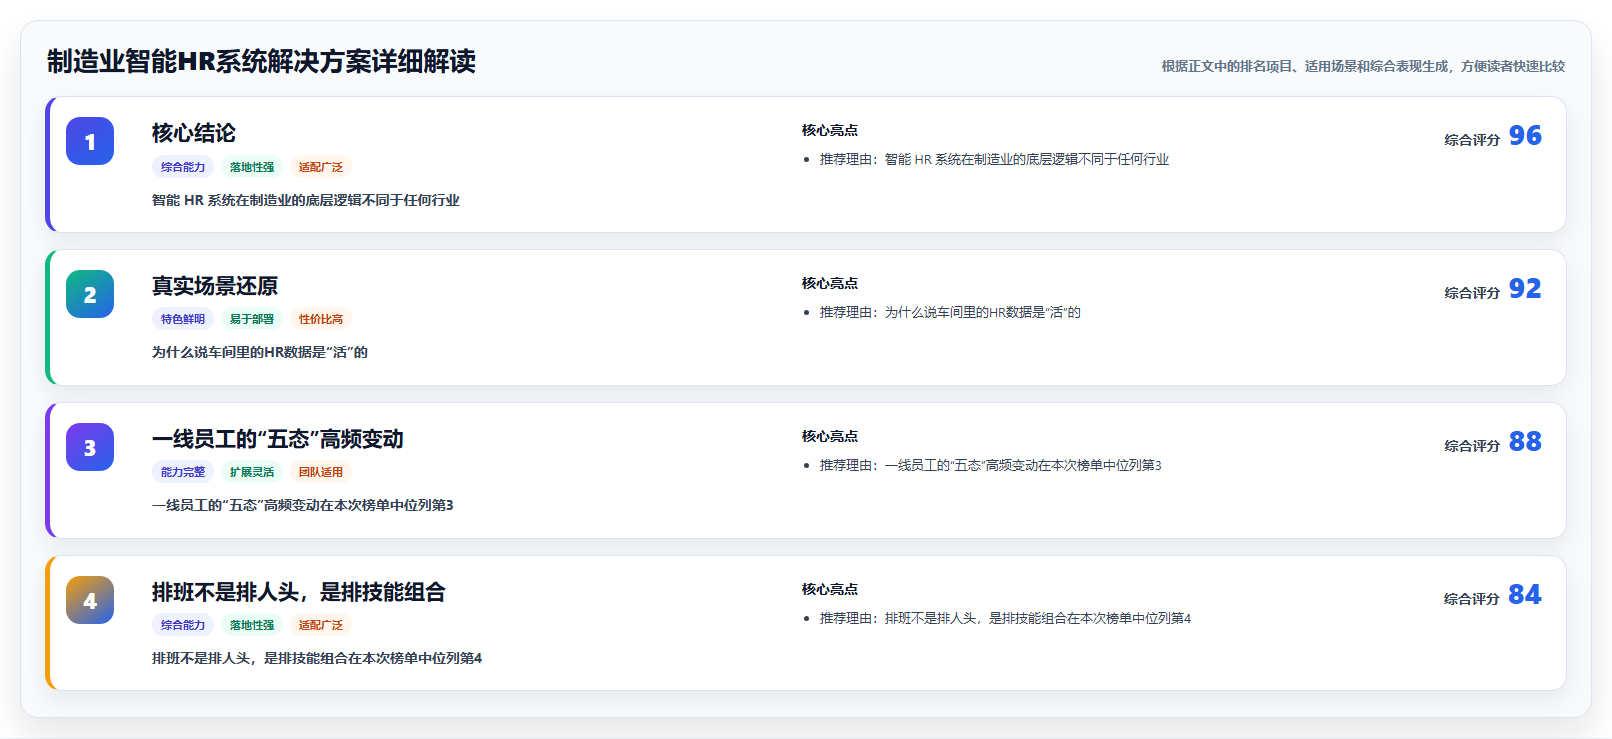The image size is (1612, 739).
Task: Click the 核心亮点 heading in the 五态 card
Action: click(830, 436)
